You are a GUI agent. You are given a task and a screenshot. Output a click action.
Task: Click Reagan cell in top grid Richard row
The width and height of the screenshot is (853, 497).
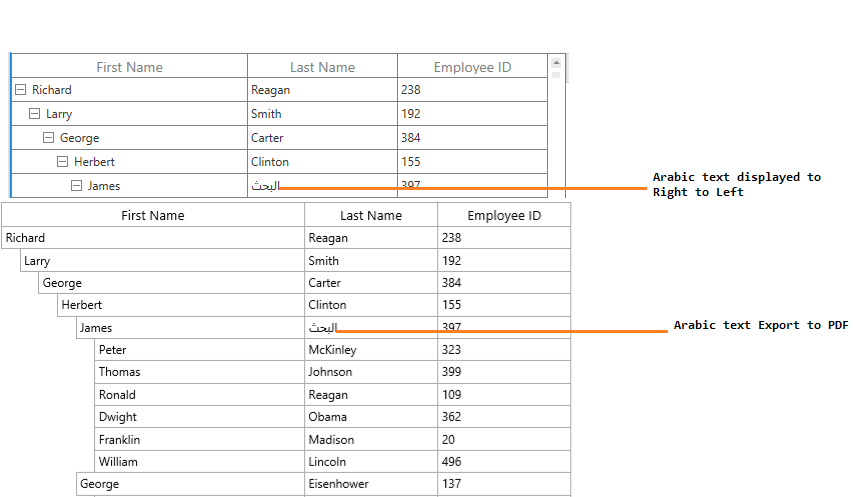click(x=322, y=90)
